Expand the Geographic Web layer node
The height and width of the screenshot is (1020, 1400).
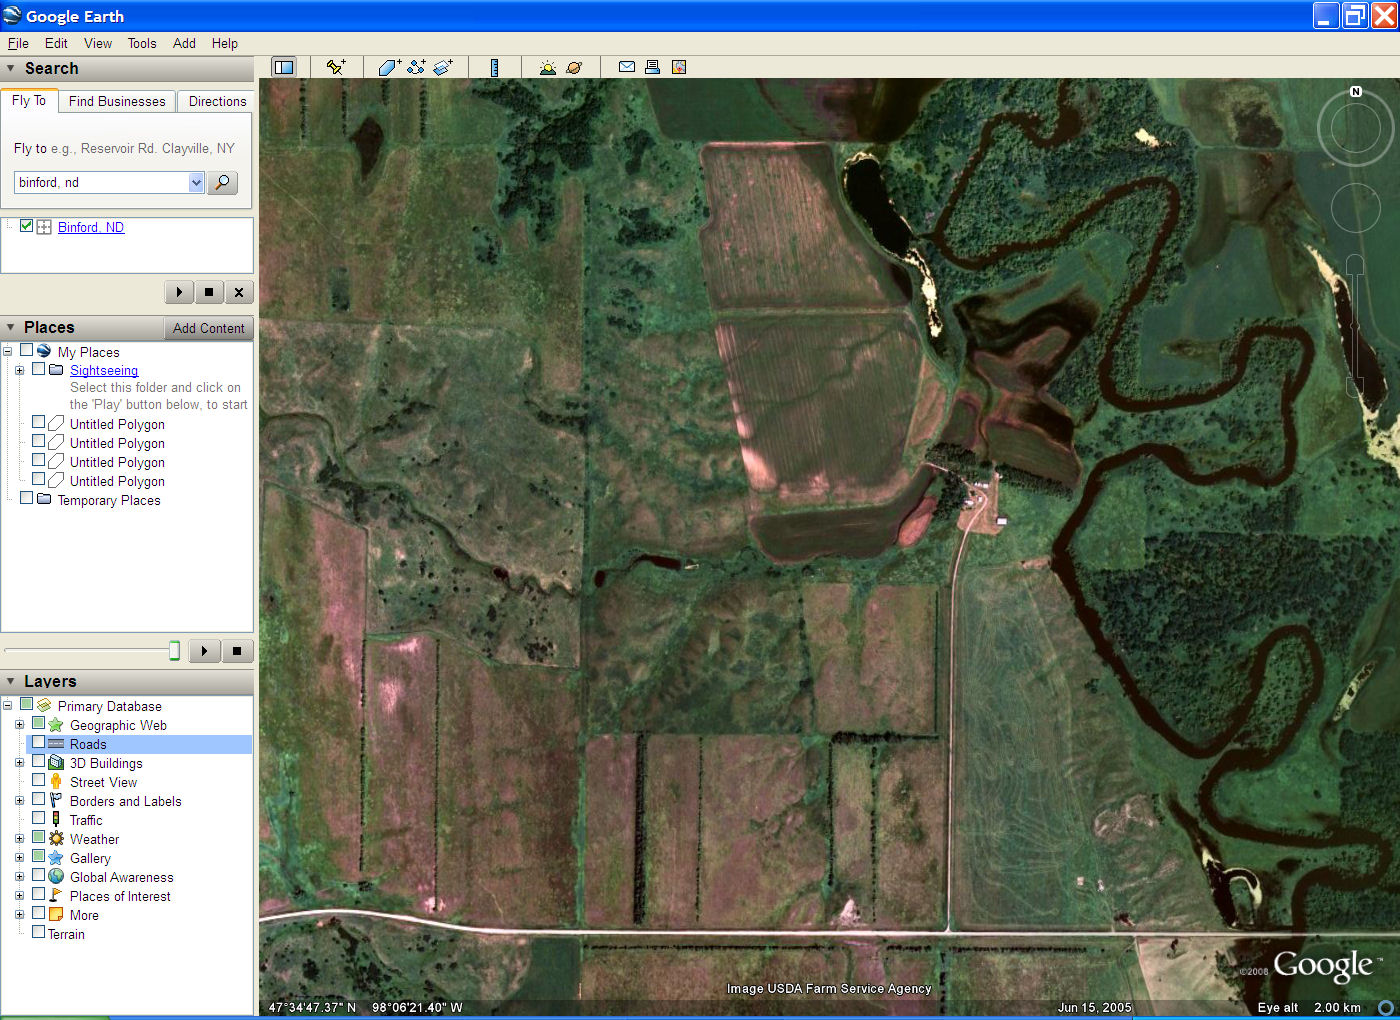(x=19, y=725)
